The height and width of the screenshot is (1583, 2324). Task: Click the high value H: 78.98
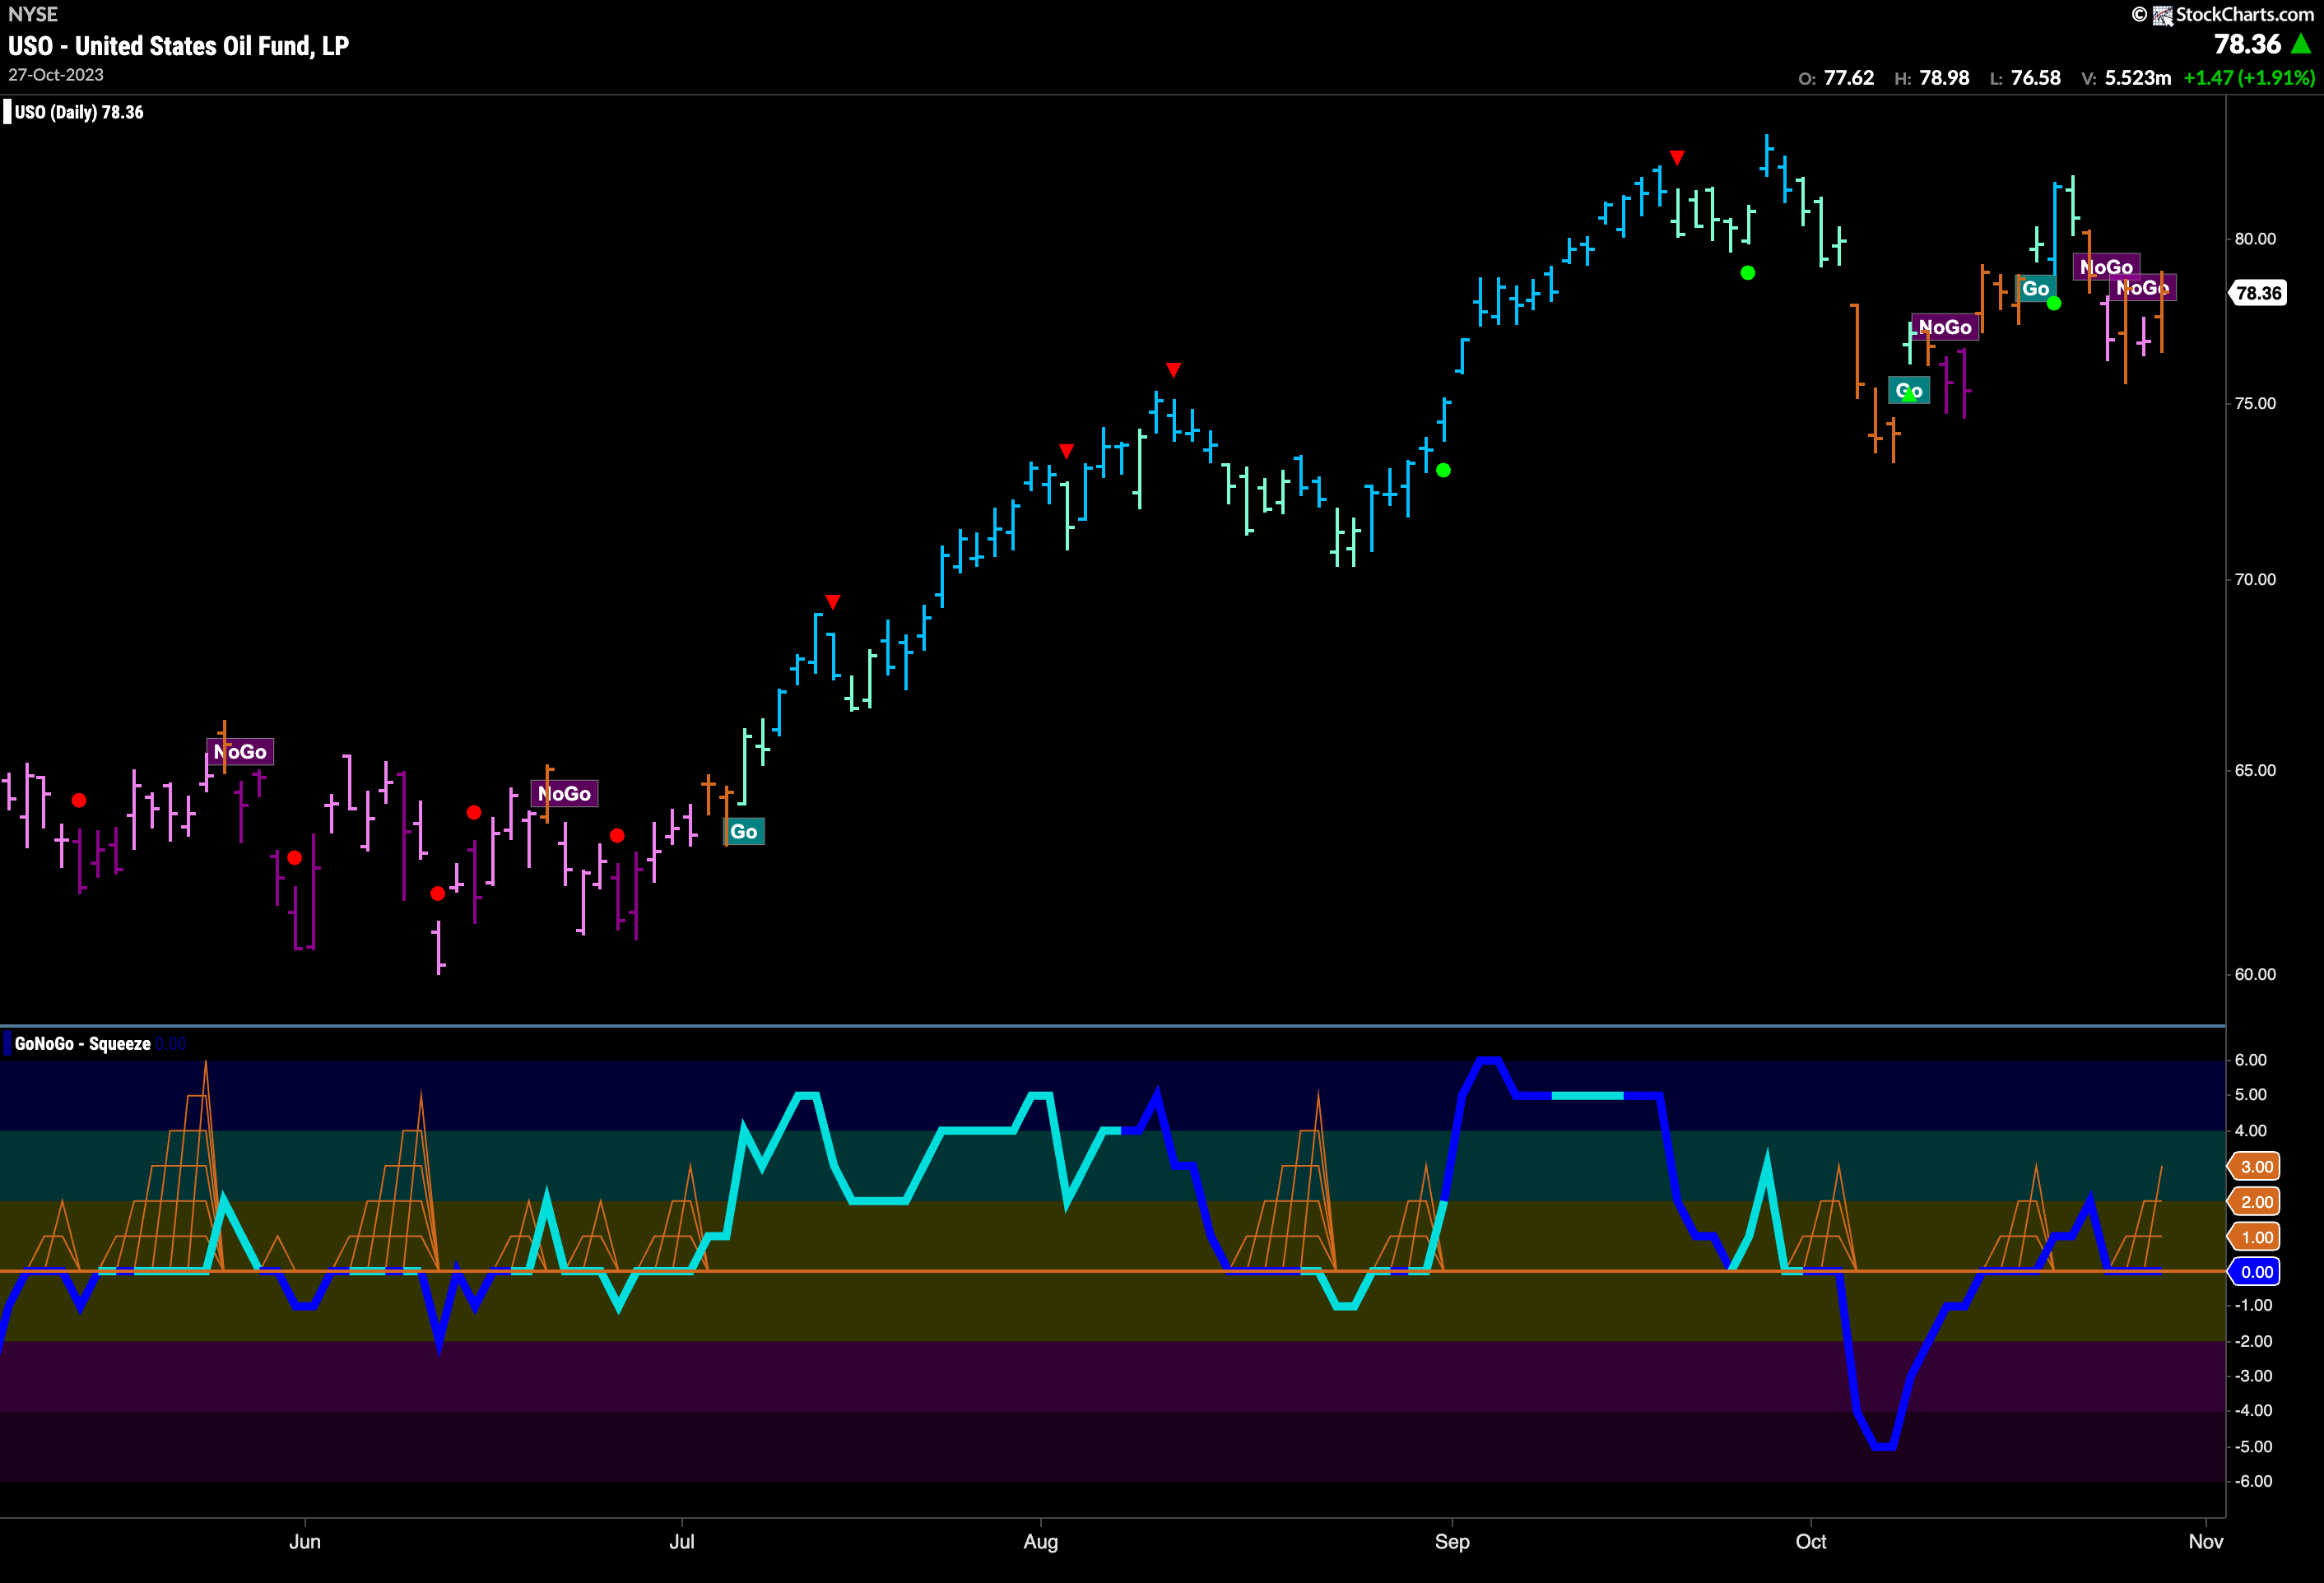coord(1932,78)
